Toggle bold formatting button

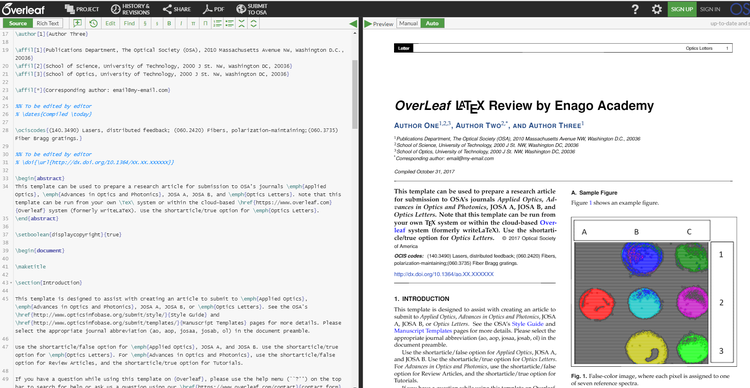(169, 23)
